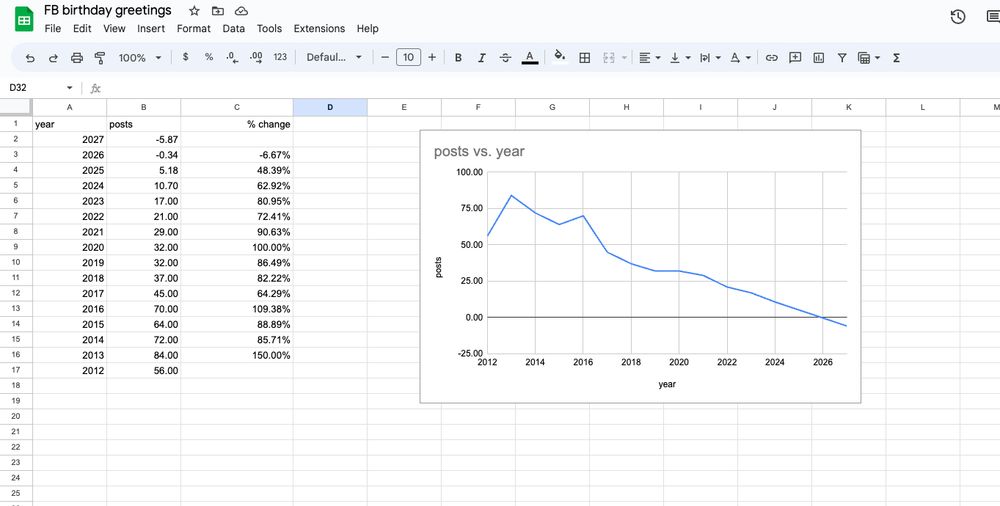Select the 2027 year cell

[70, 139]
